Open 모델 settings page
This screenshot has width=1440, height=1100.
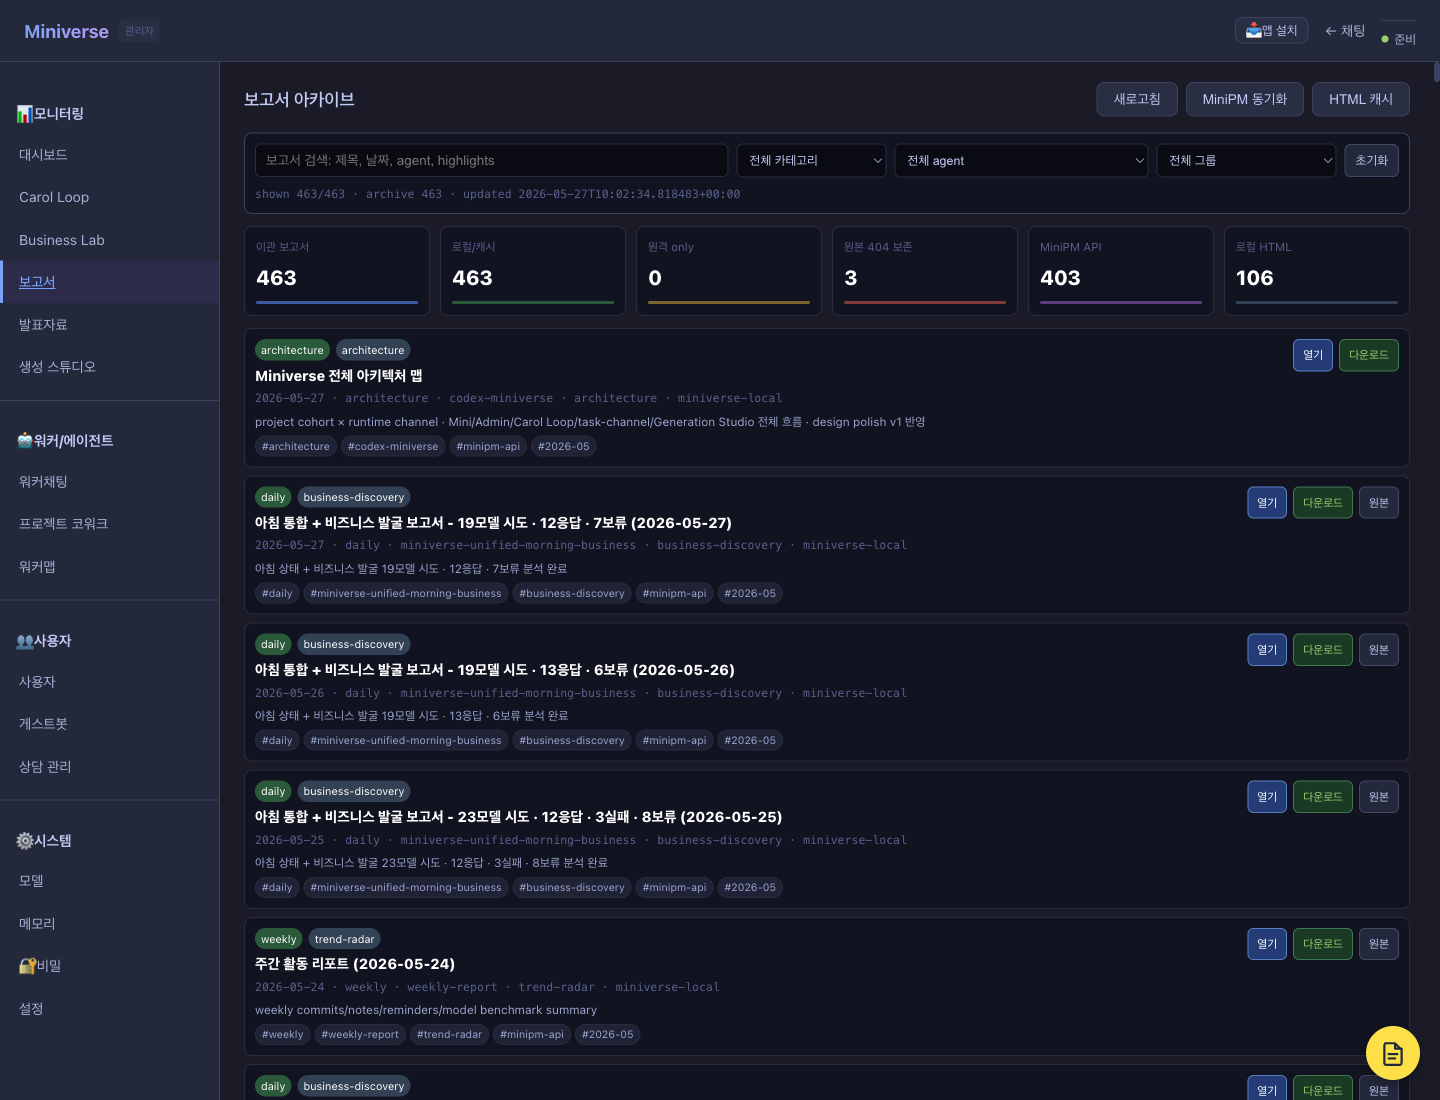click(x=110, y=881)
